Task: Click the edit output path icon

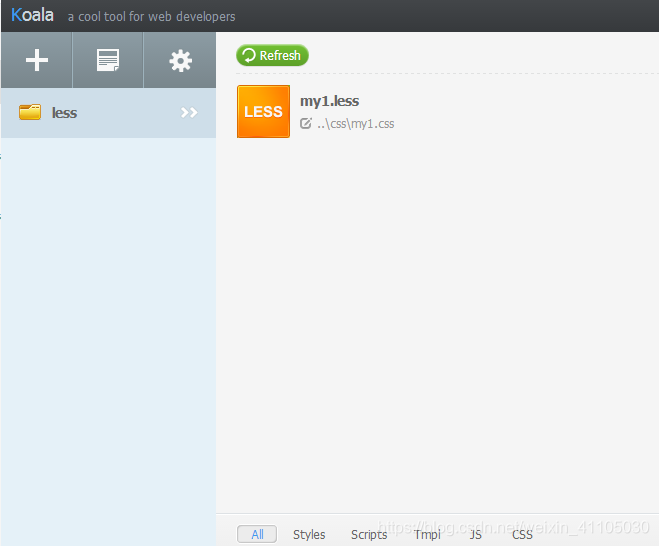Action: [x=306, y=123]
